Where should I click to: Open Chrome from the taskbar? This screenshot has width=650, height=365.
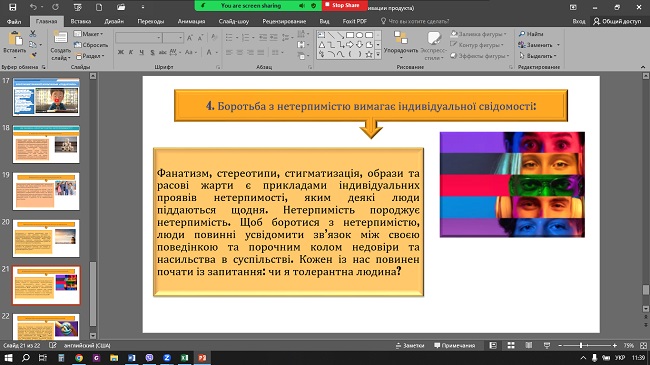pyautogui.click(x=79, y=358)
